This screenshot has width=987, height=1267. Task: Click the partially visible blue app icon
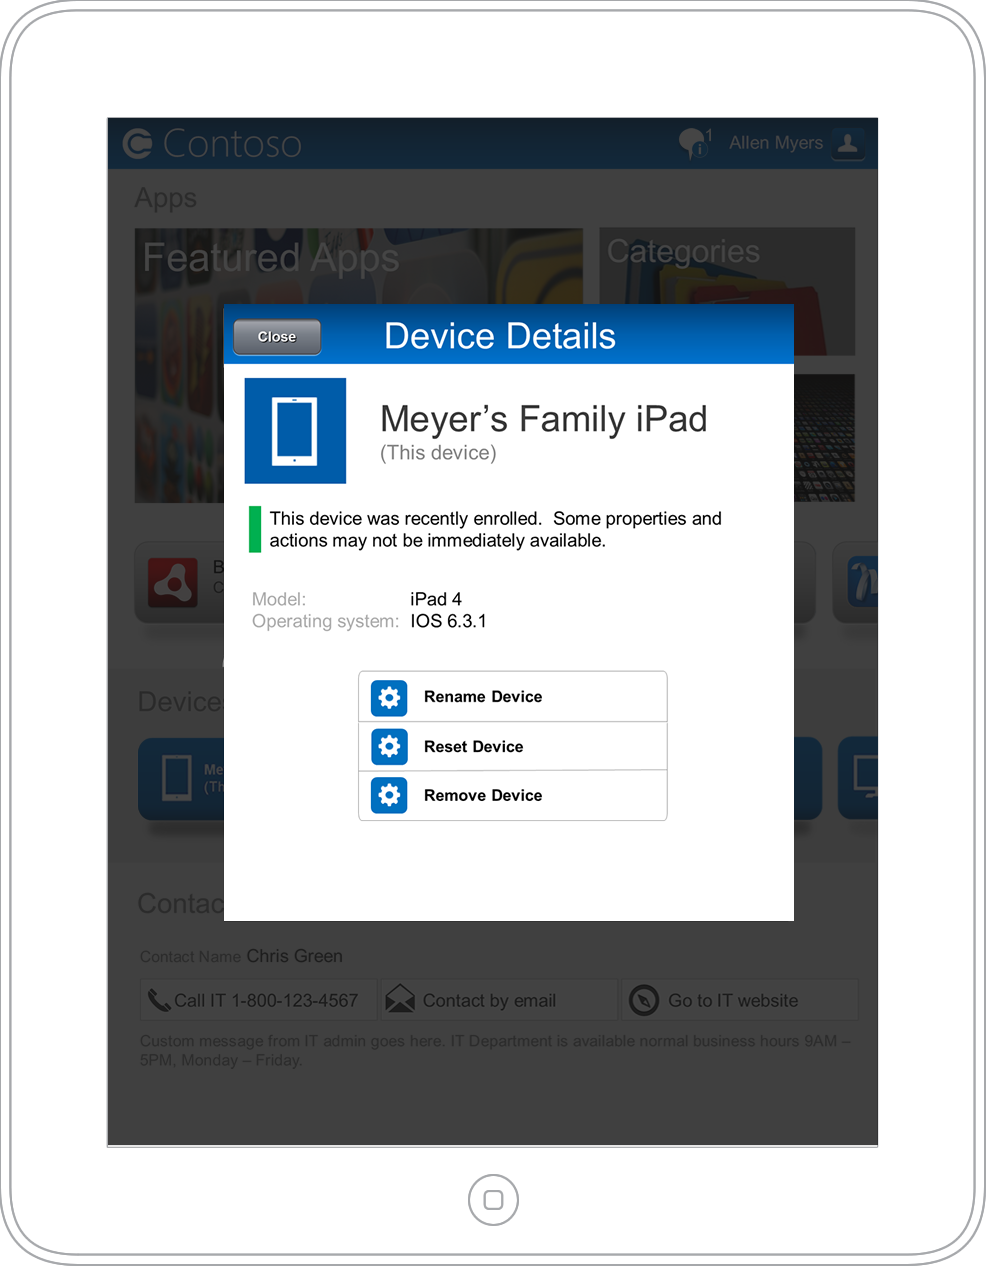[x=862, y=583]
